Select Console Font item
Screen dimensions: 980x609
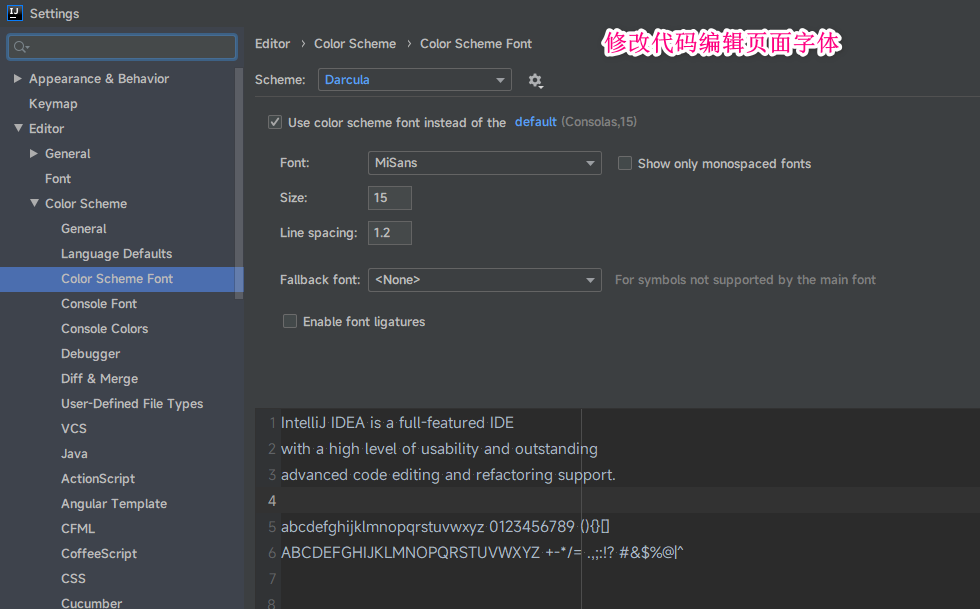coord(99,304)
